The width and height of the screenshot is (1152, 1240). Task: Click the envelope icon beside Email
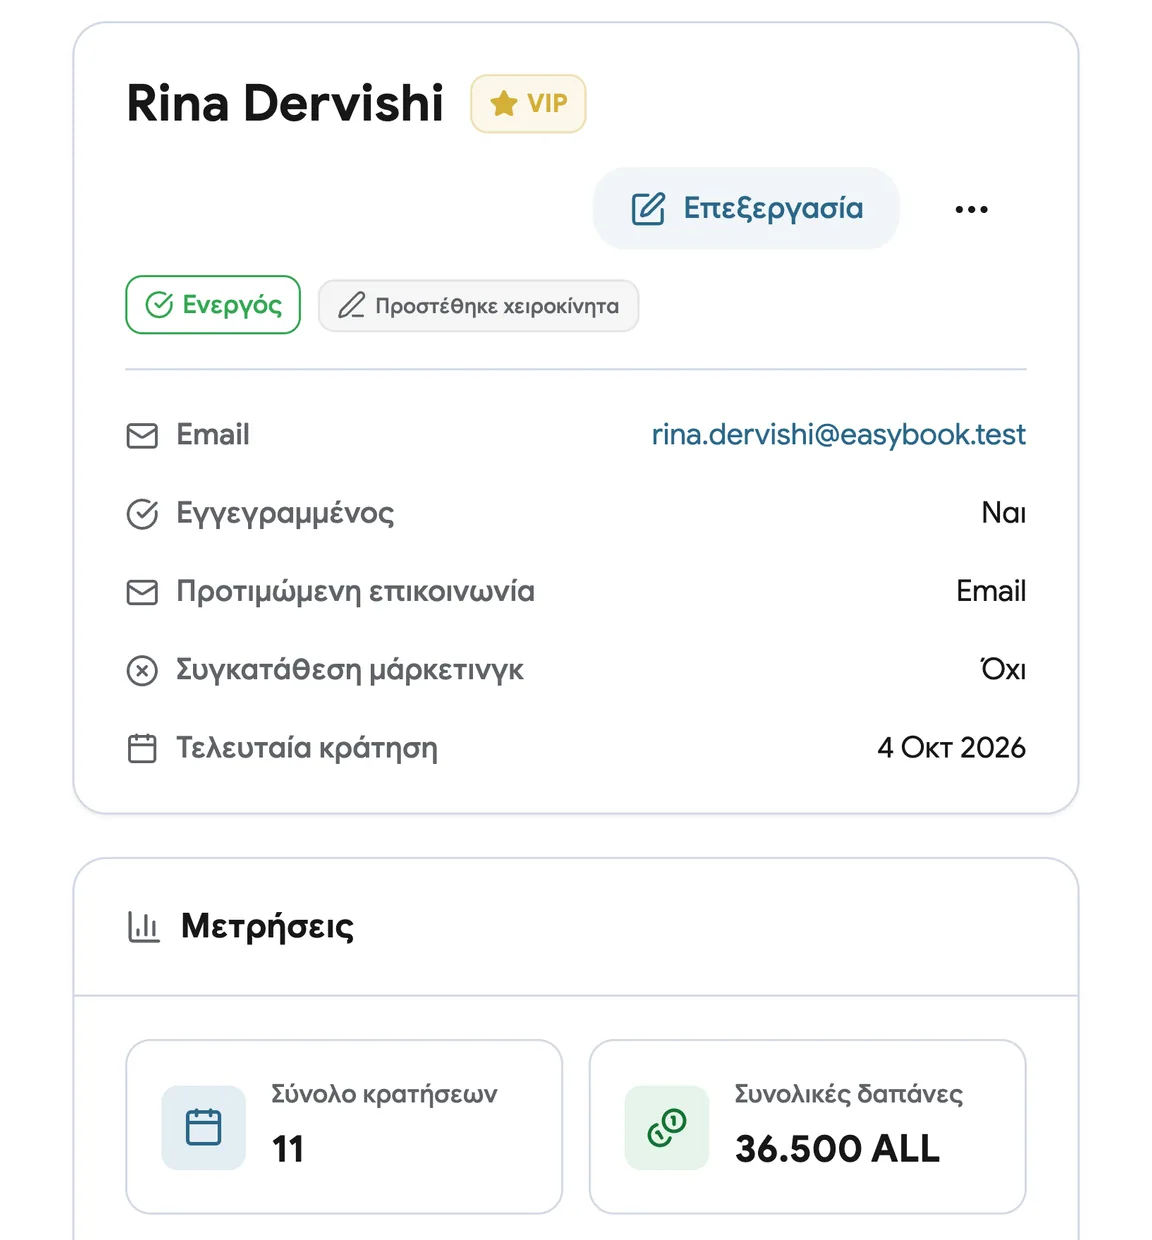[x=142, y=436]
